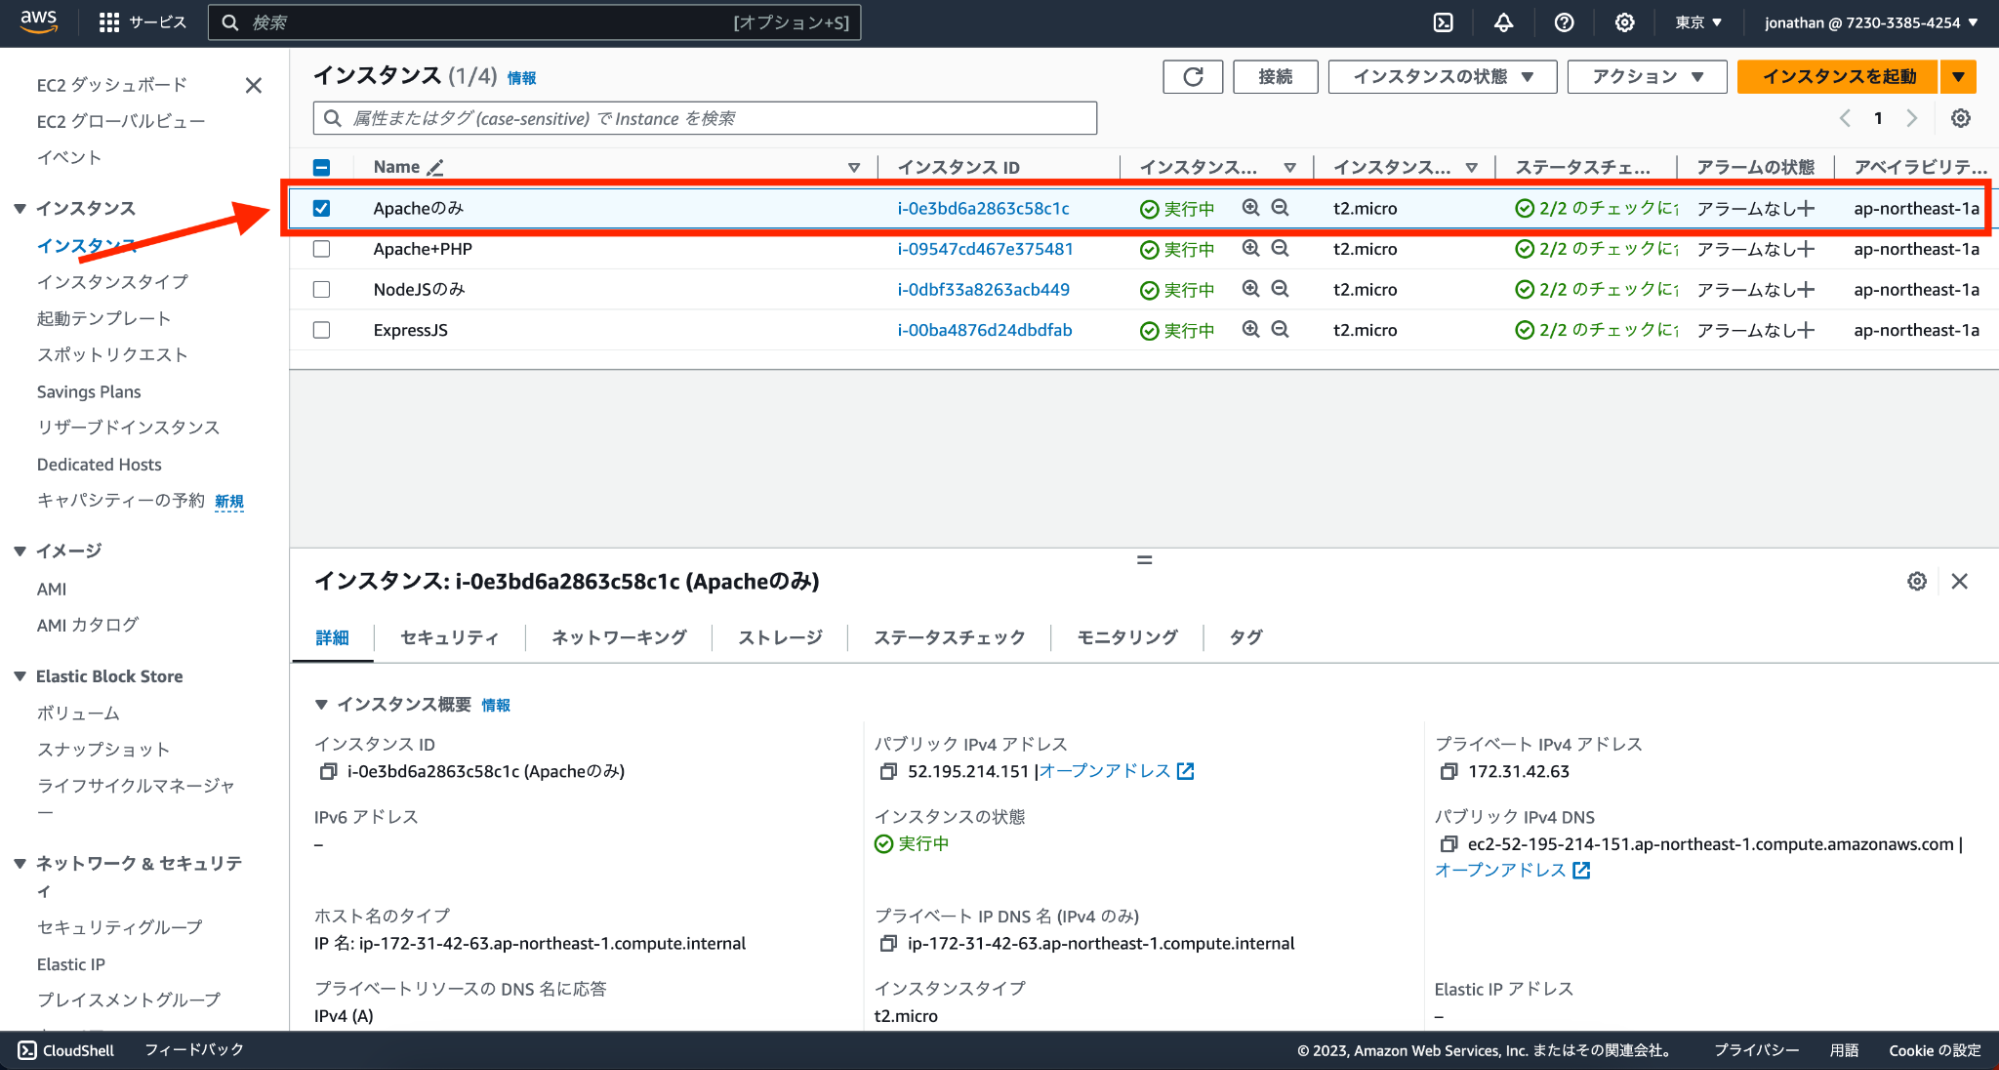Copy the instance ID in summary
Screen dimensions: 1999x1070
coord(328,771)
